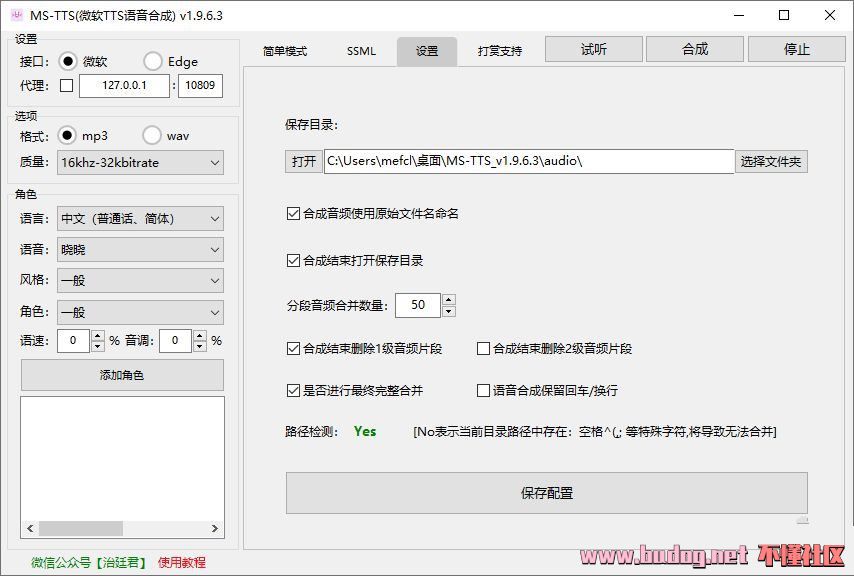854x576 pixels.
Task: Open the 语音 voice dropdown 晓晓
Action: click(141, 250)
